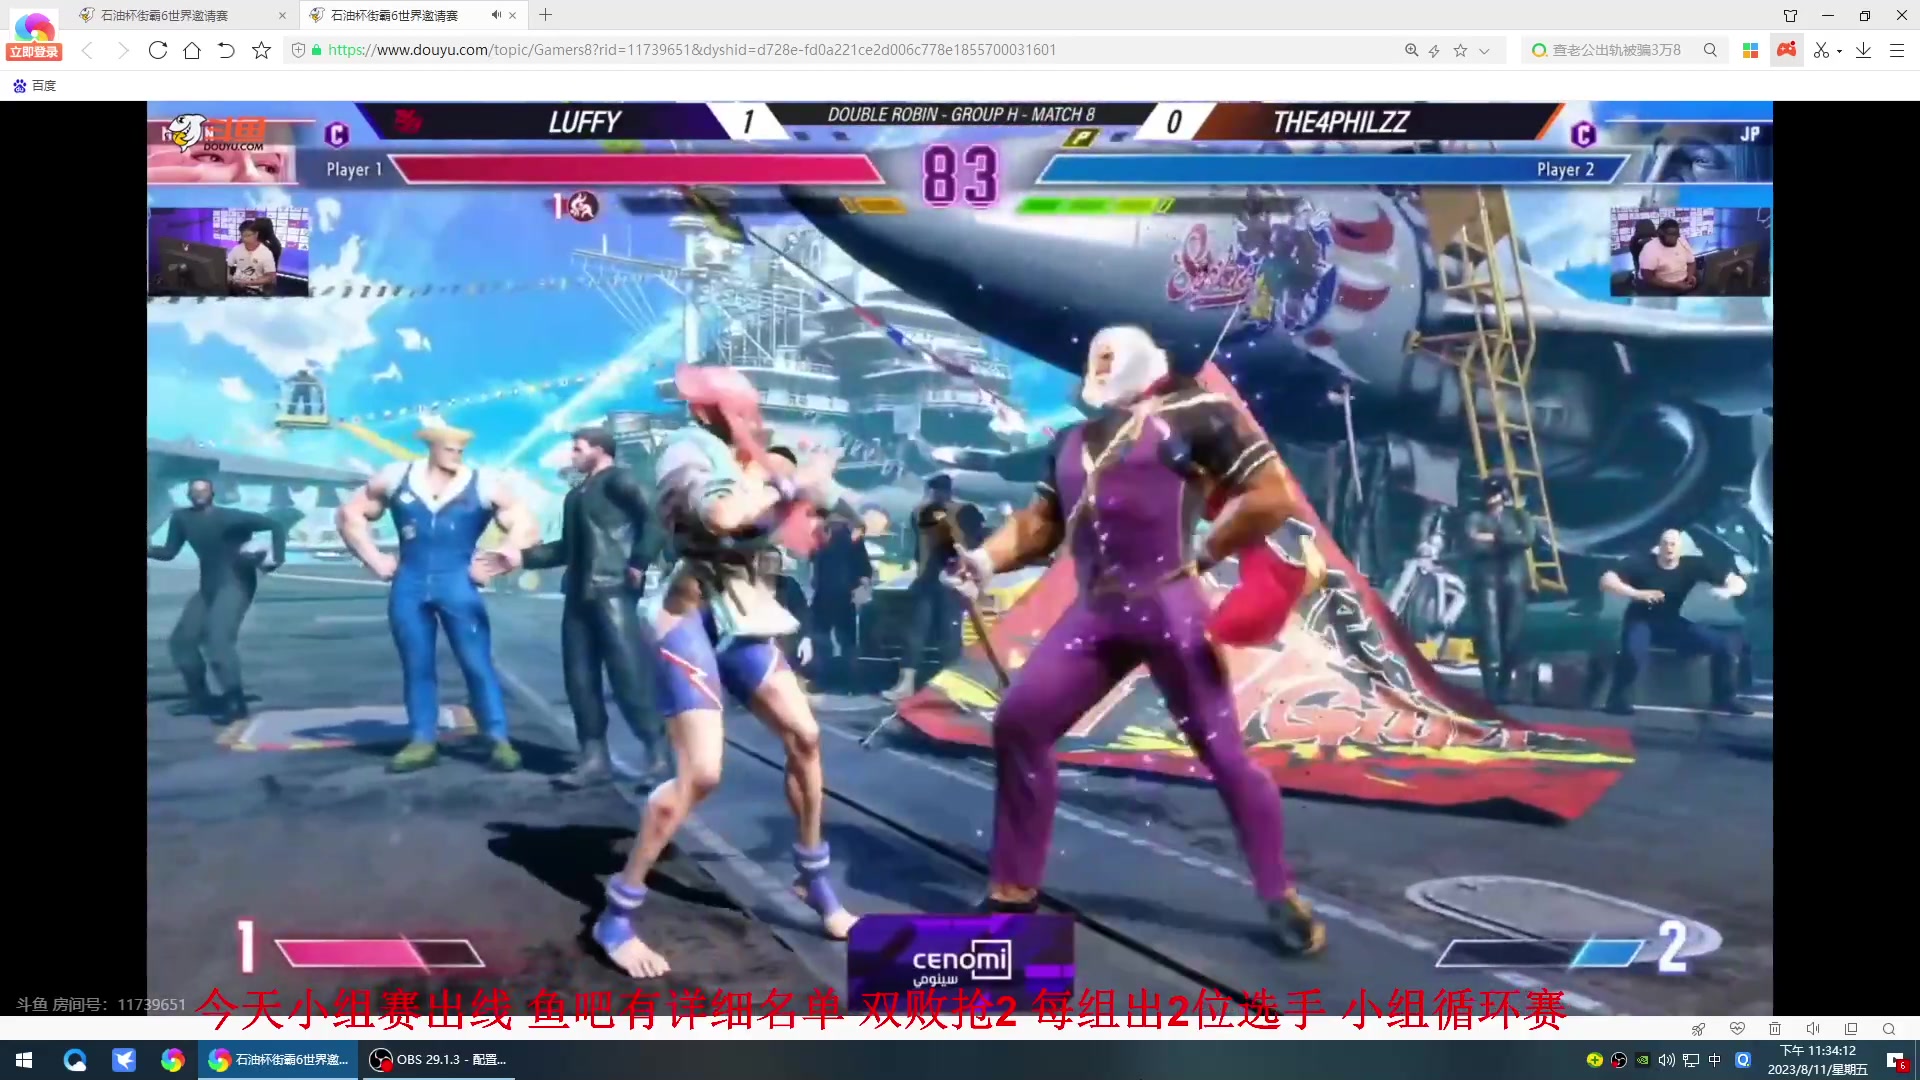Click the green plus tray icon
This screenshot has width=1920, height=1080.
pyautogui.click(x=1594, y=1060)
